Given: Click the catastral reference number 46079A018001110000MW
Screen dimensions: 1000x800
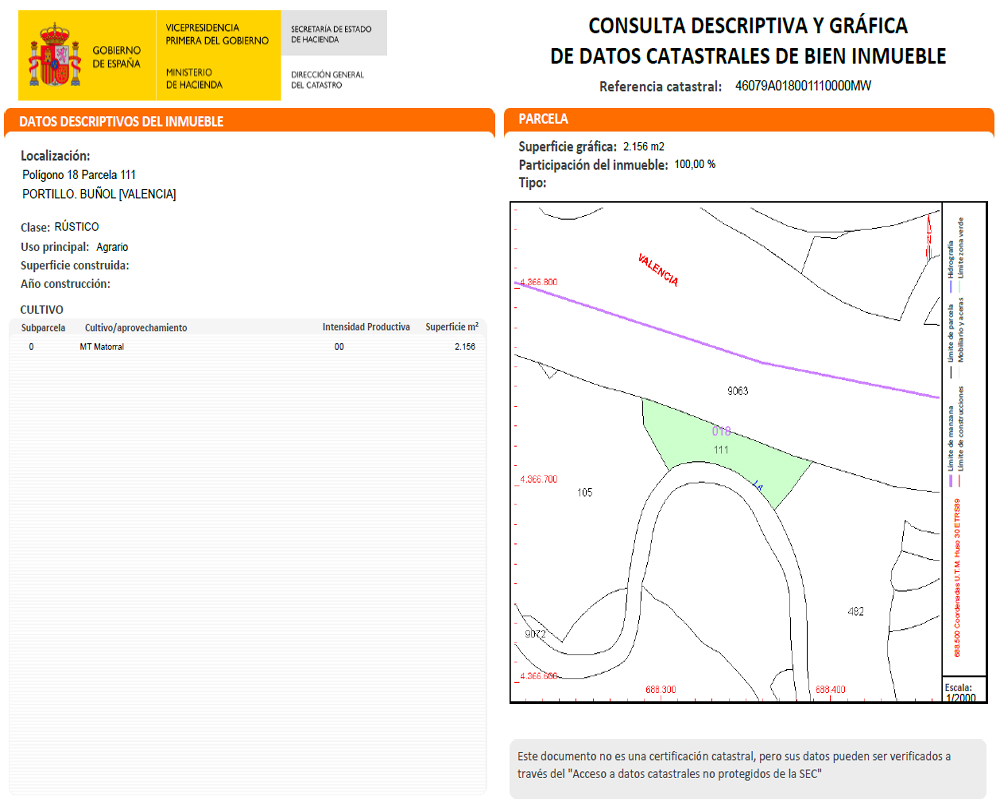Looking at the screenshot, I should pos(803,86).
